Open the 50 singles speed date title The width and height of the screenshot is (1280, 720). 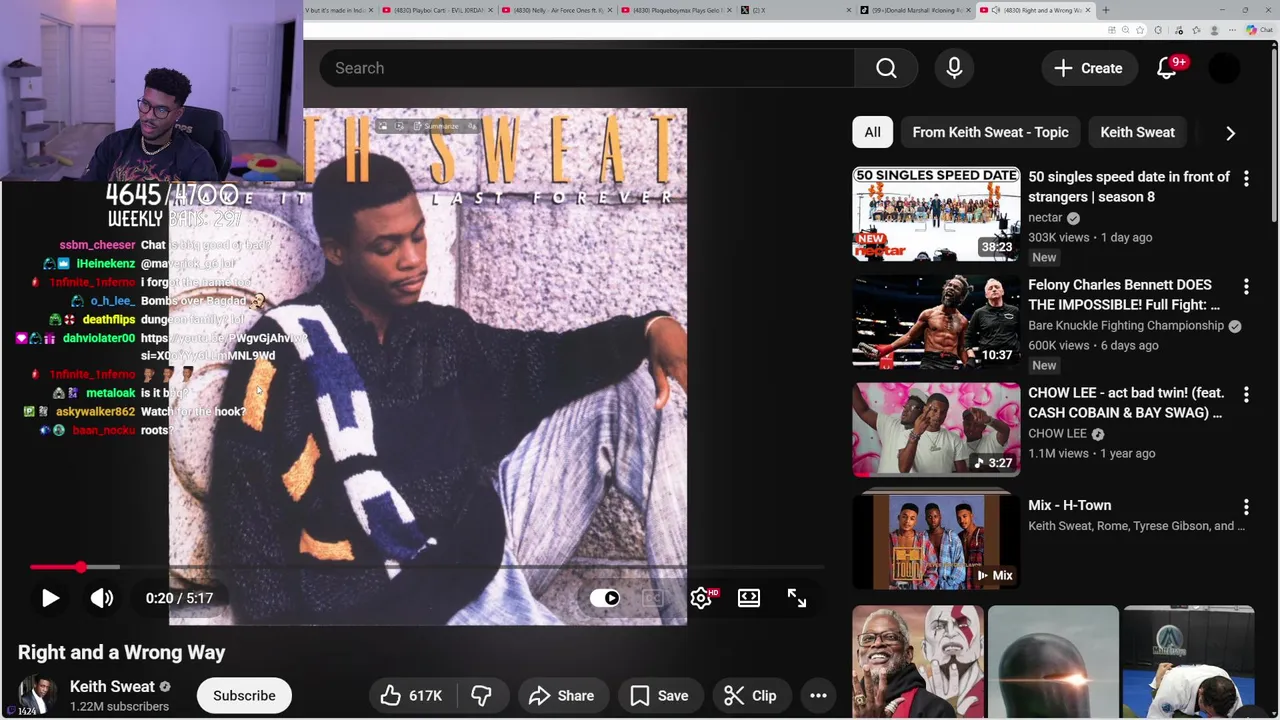pos(1129,187)
